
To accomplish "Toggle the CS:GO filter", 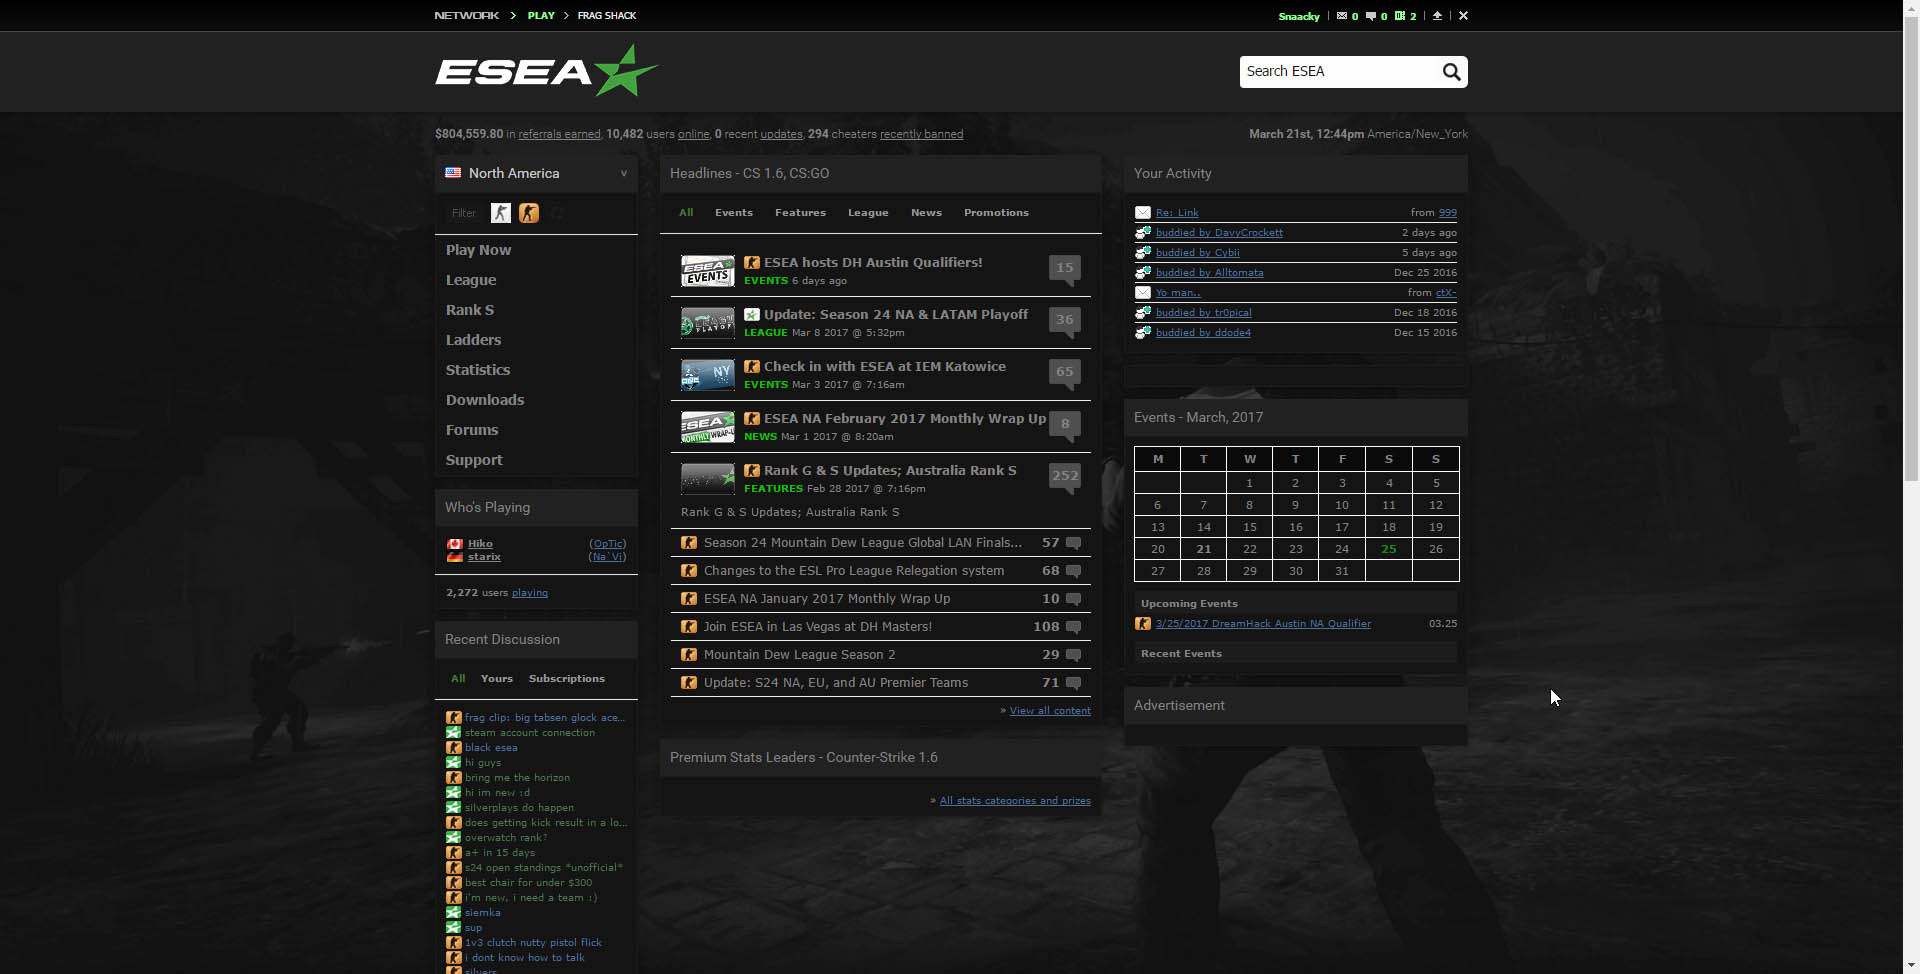I will (x=529, y=213).
